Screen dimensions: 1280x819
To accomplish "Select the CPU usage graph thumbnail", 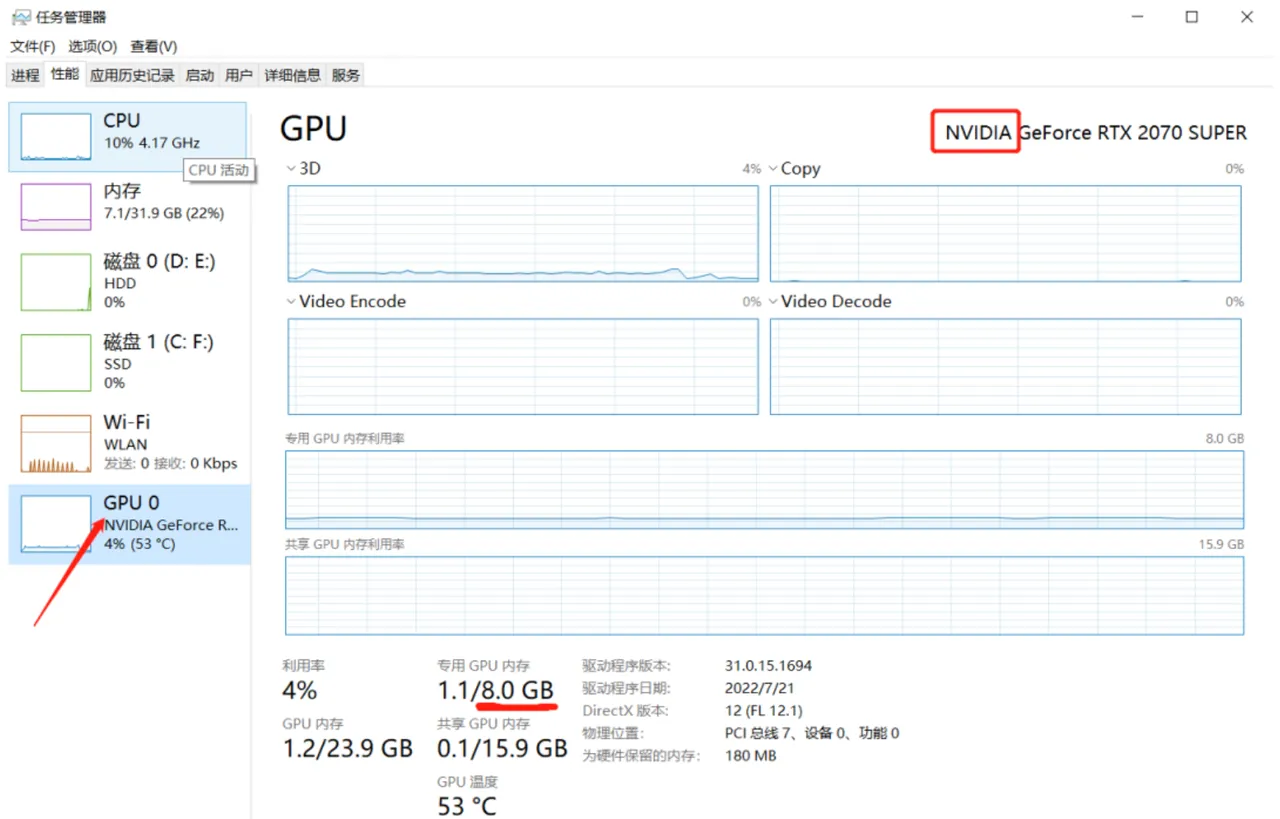I will (x=56, y=137).
